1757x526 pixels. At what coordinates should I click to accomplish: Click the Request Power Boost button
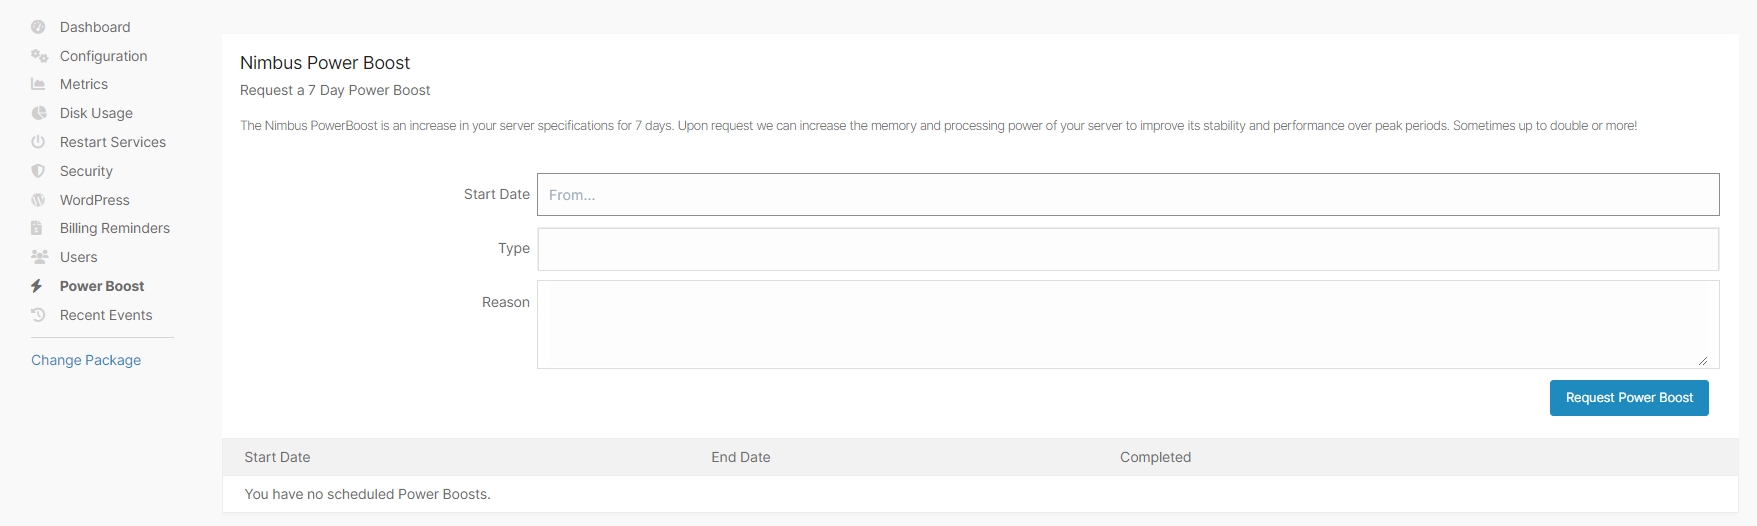pos(1629,398)
